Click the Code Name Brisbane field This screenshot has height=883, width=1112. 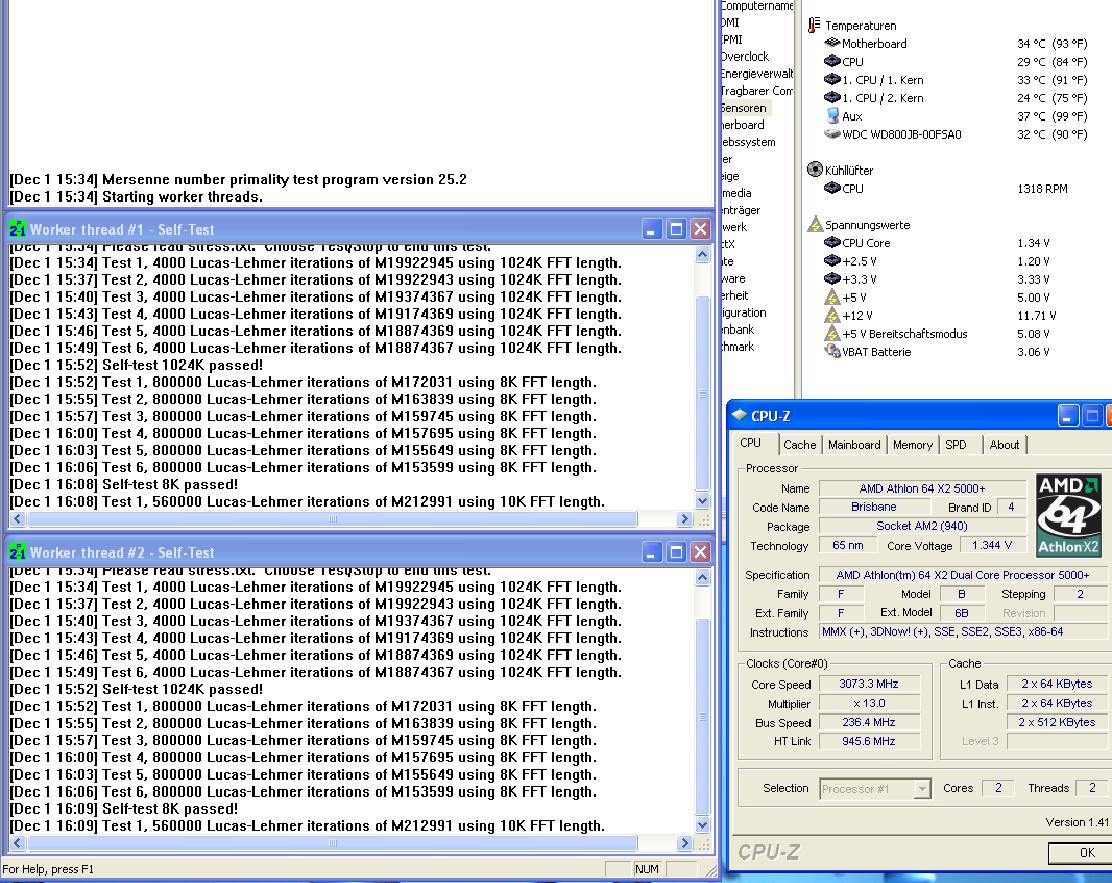(x=874, y=506)
